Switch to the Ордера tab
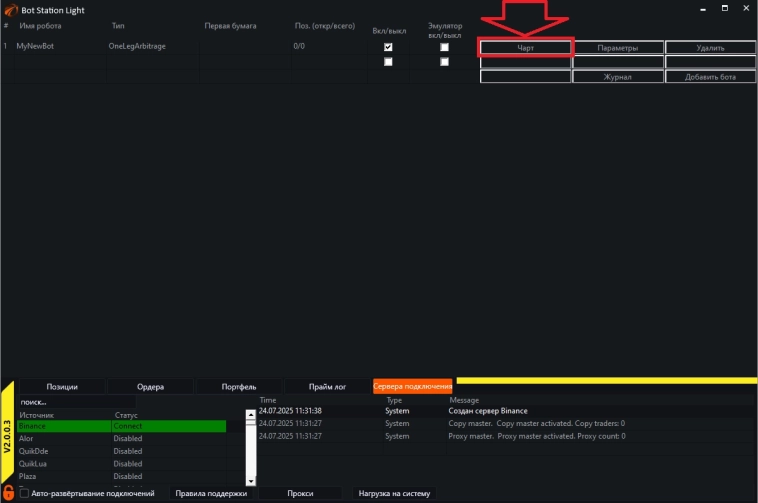Screen dimensions: 758x503 click(x=150, y=386)
